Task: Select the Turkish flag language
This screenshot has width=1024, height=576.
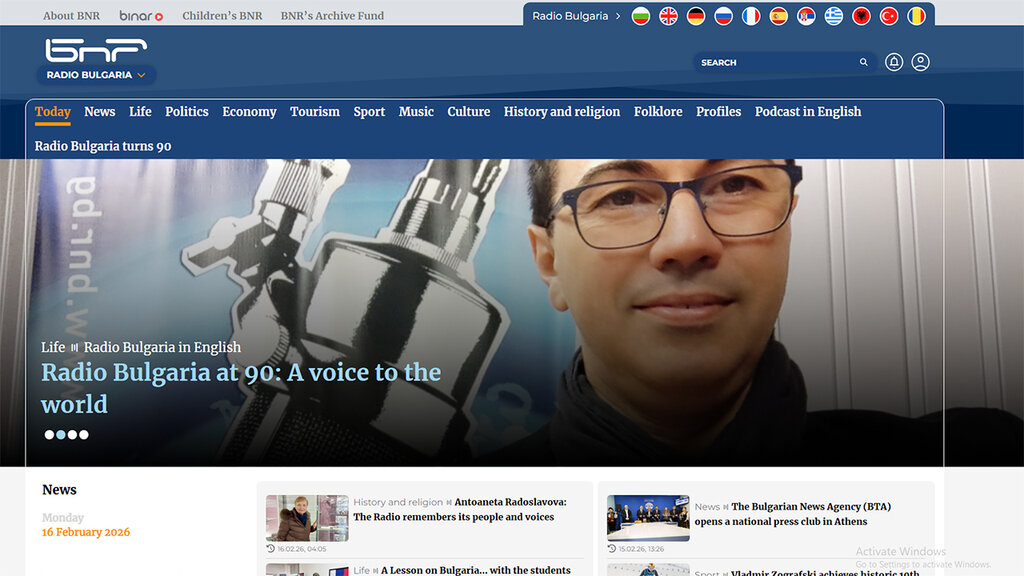Action: (x=888, y=16)
